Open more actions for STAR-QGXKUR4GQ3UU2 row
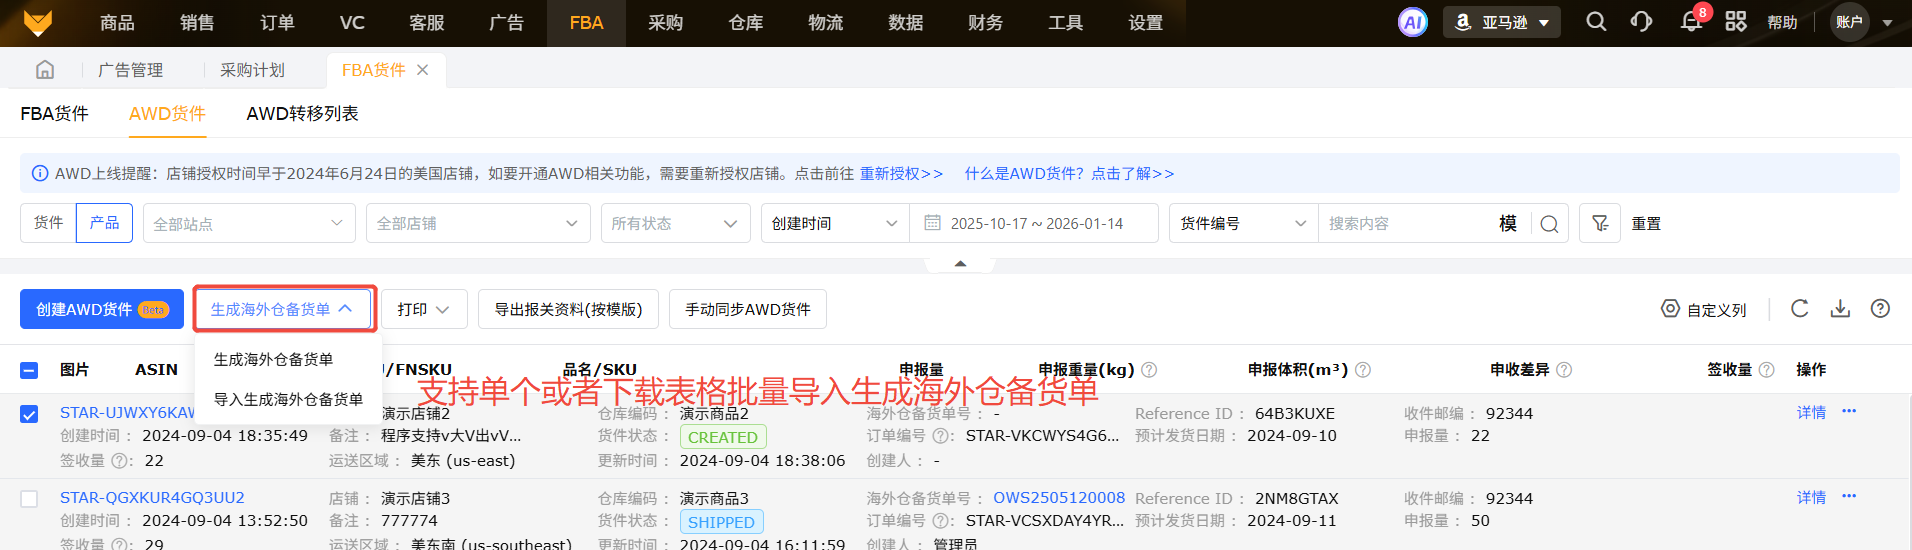Screen dimensions: 1912x550 (1849, 496)
